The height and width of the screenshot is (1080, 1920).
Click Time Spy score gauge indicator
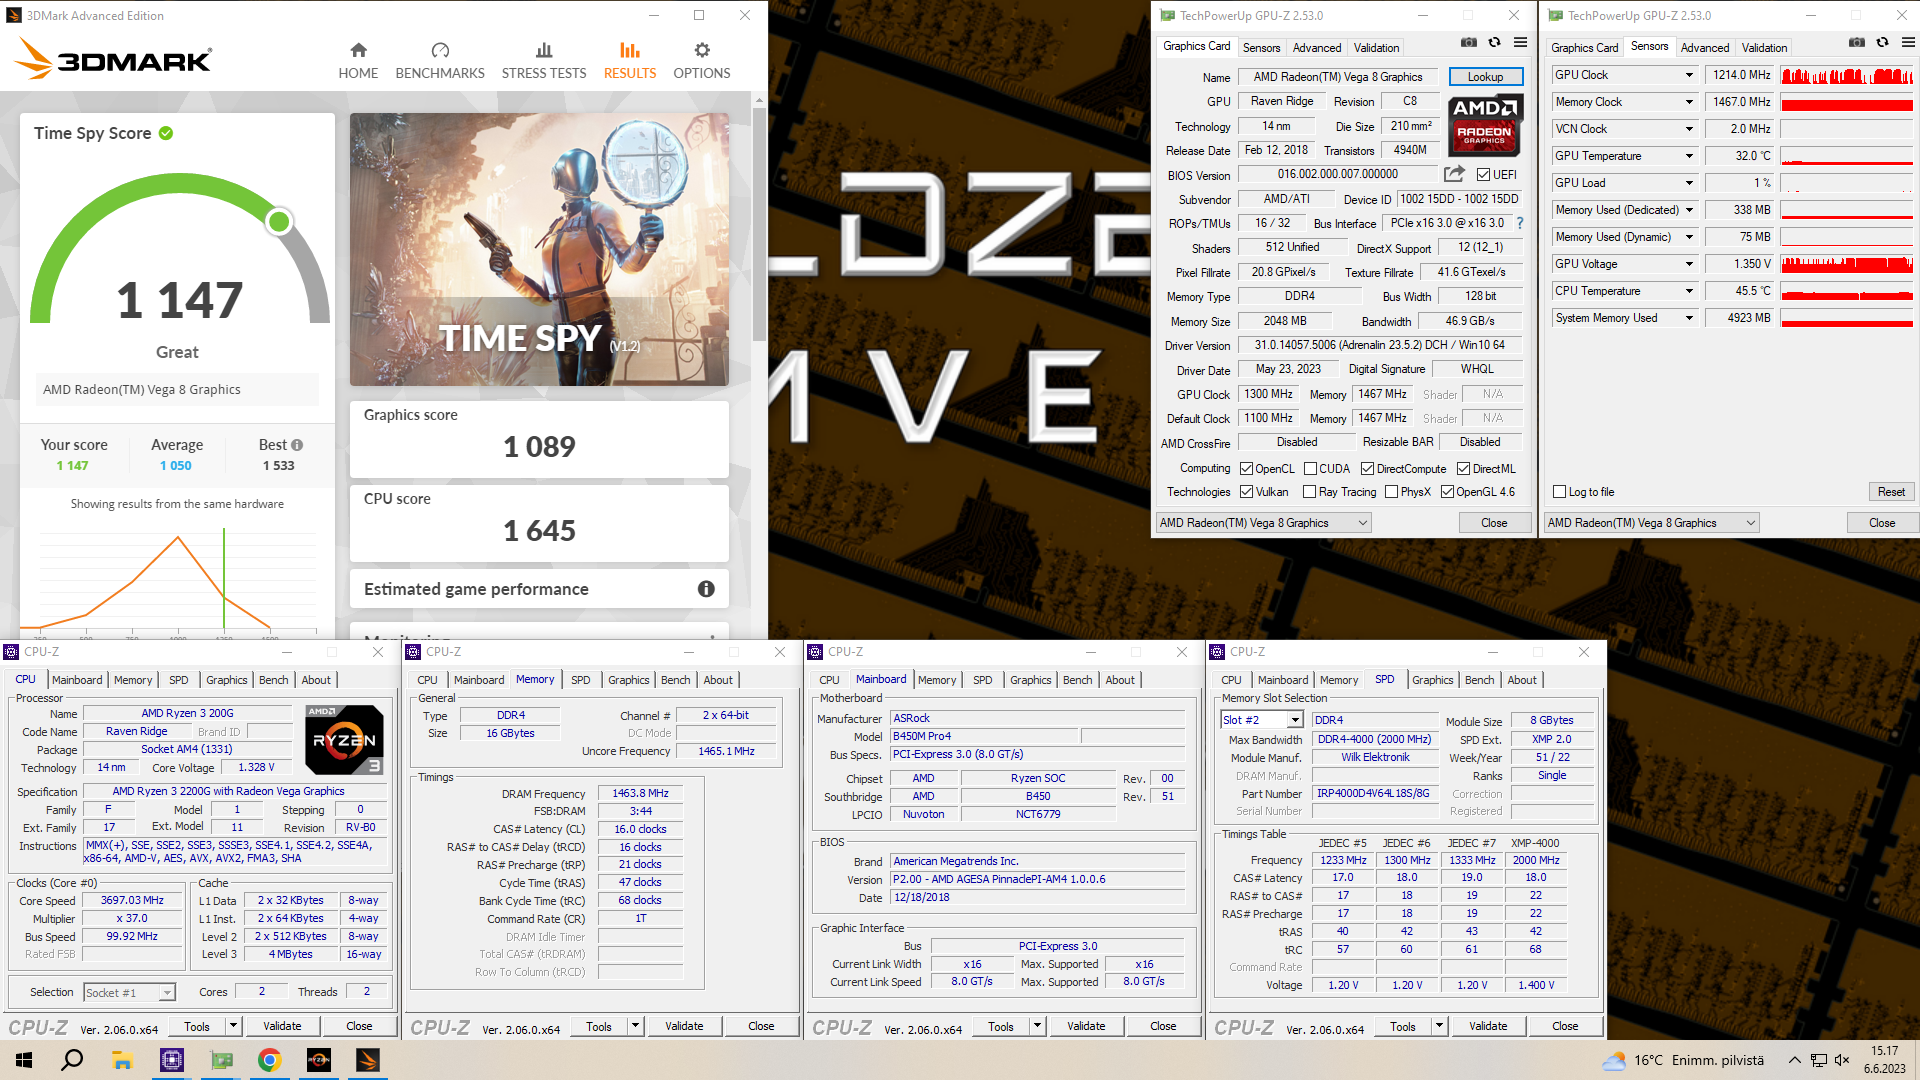(x=280, y=221)
